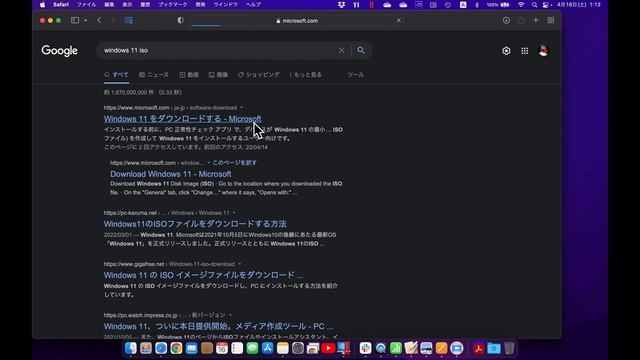Viewport: 640px width, 360px height.
Task: Switch to the 画像 tab
Action: (218, 75)
